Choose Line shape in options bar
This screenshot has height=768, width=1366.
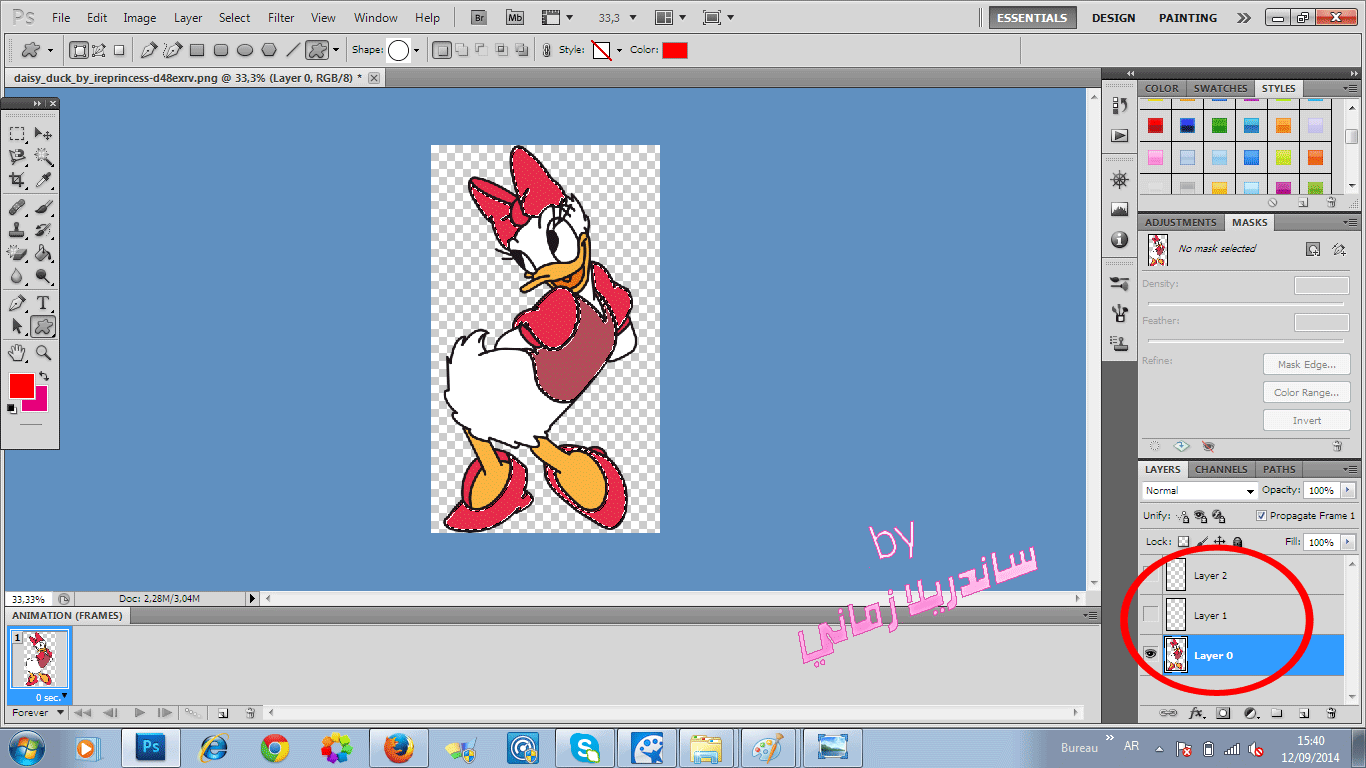(x=293, y=50)
